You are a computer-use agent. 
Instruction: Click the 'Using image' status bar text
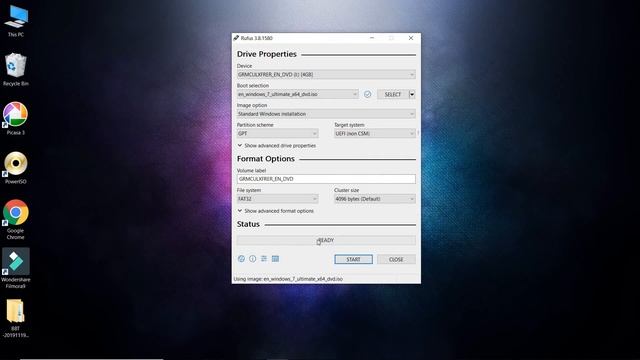[288, 279]
